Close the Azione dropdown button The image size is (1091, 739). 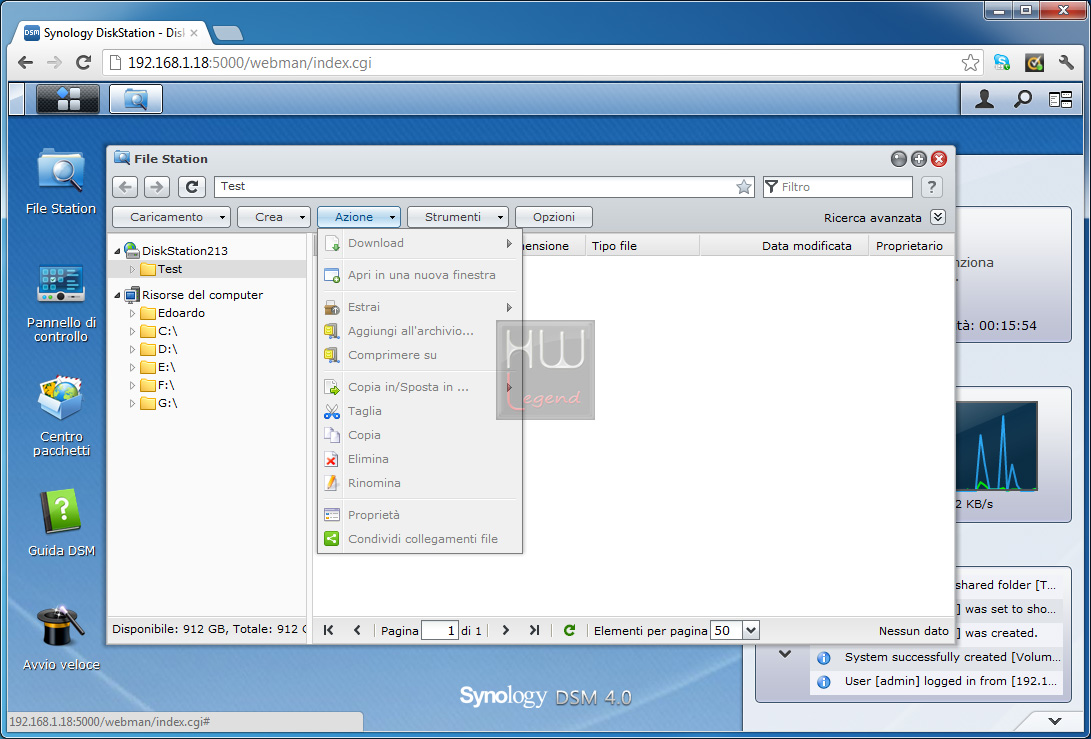coord(359,217)
